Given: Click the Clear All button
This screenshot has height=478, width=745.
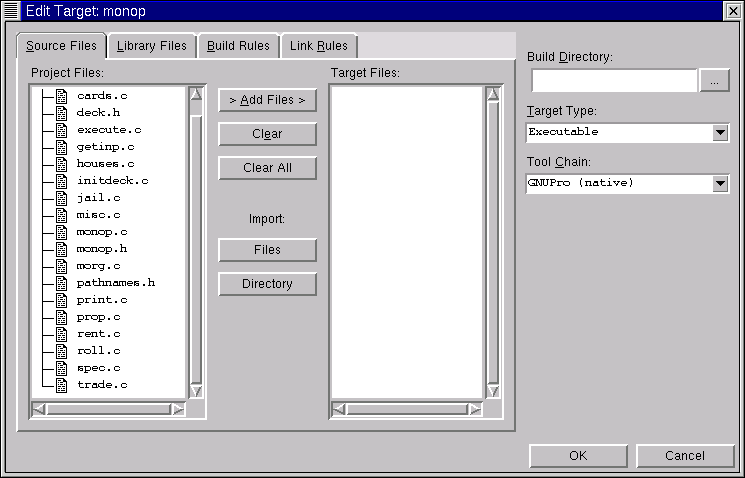Looking at the screenshot, I should [x=267, y=168].
